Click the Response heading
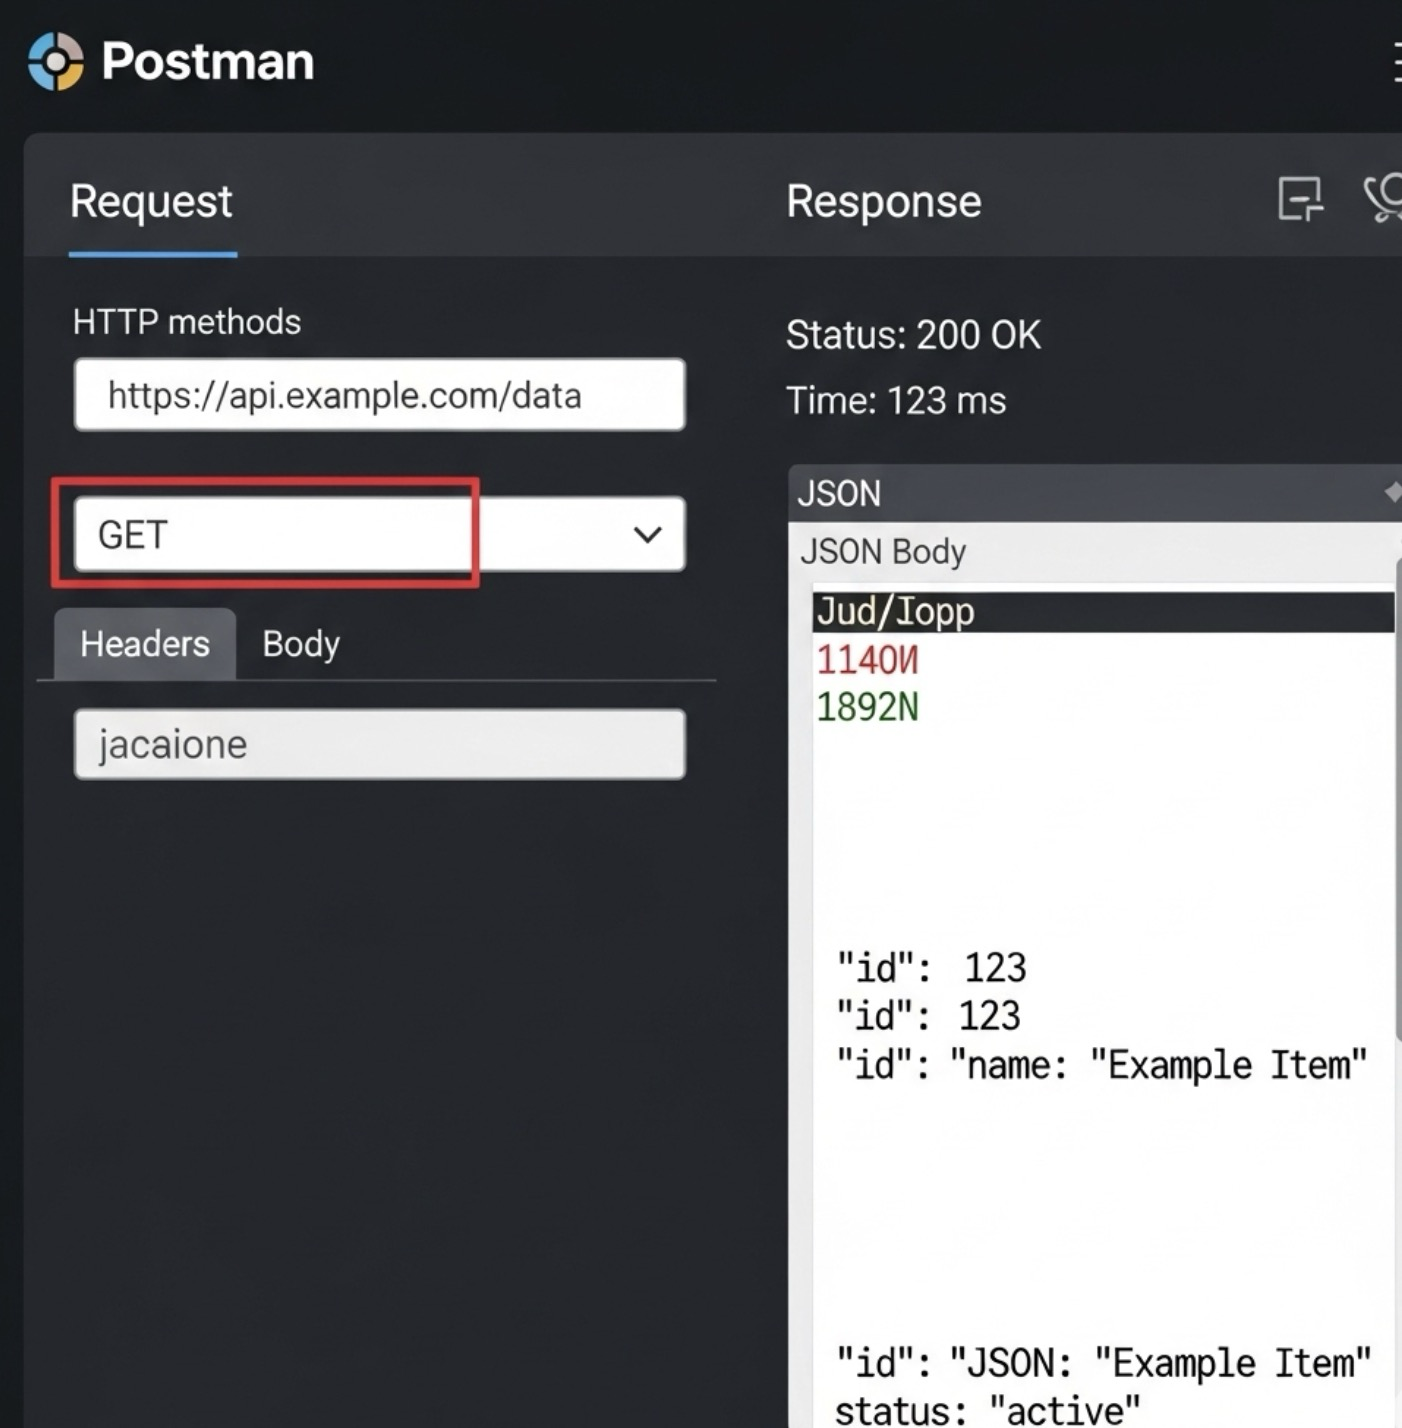This screenshot has width=1402, height=1428. 884,201
